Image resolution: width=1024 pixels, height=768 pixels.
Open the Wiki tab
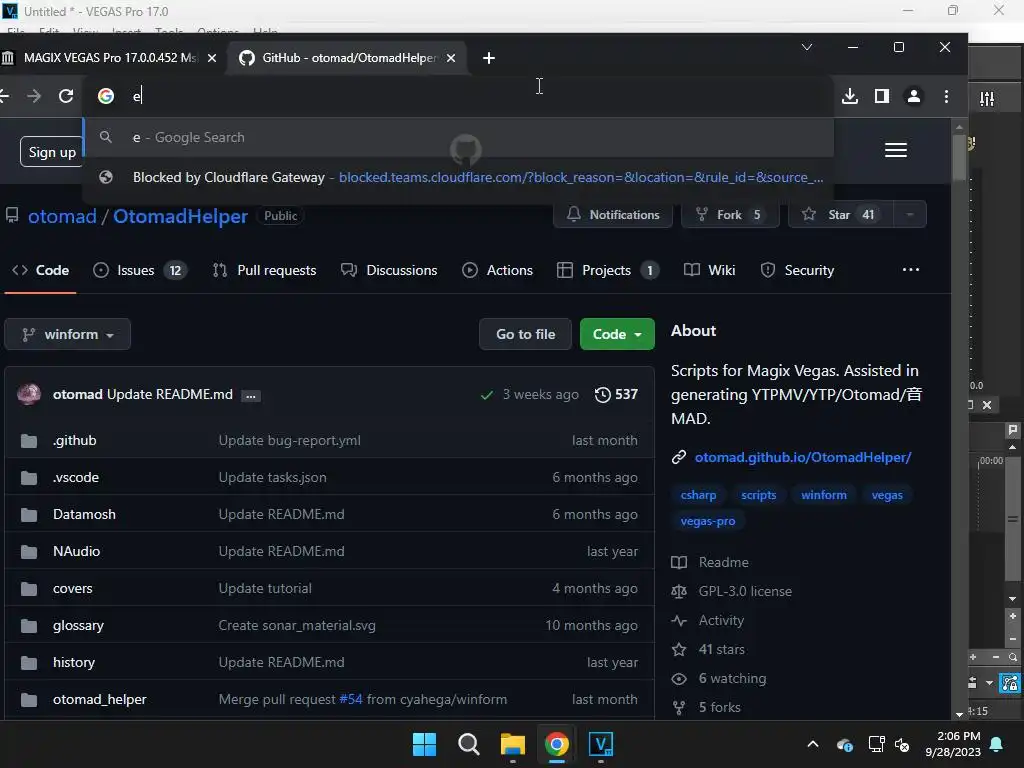pos(709,270)
